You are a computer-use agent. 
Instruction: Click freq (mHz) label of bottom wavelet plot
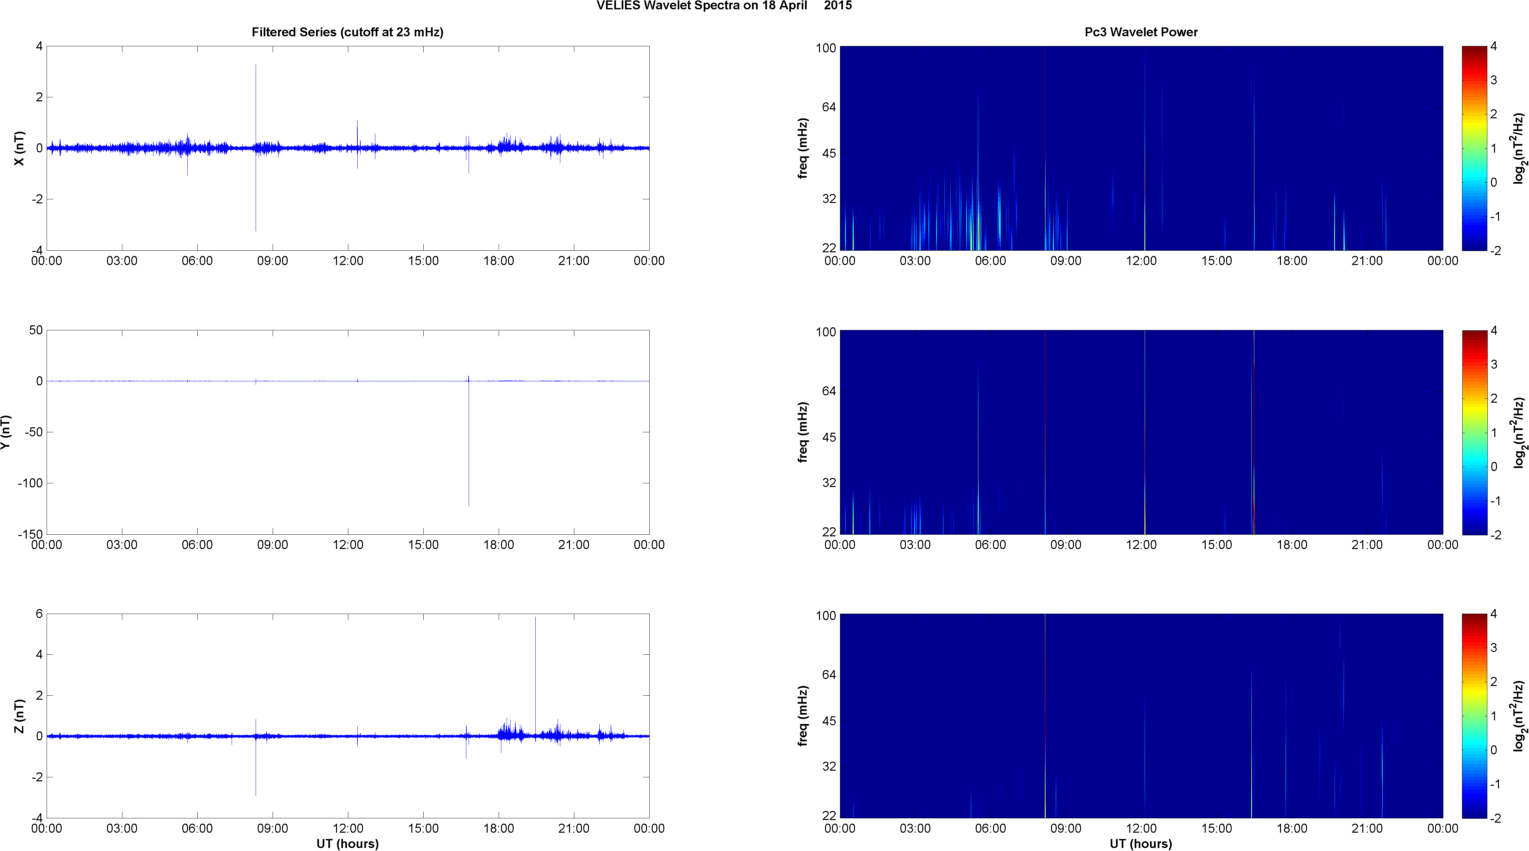(803, 716)
